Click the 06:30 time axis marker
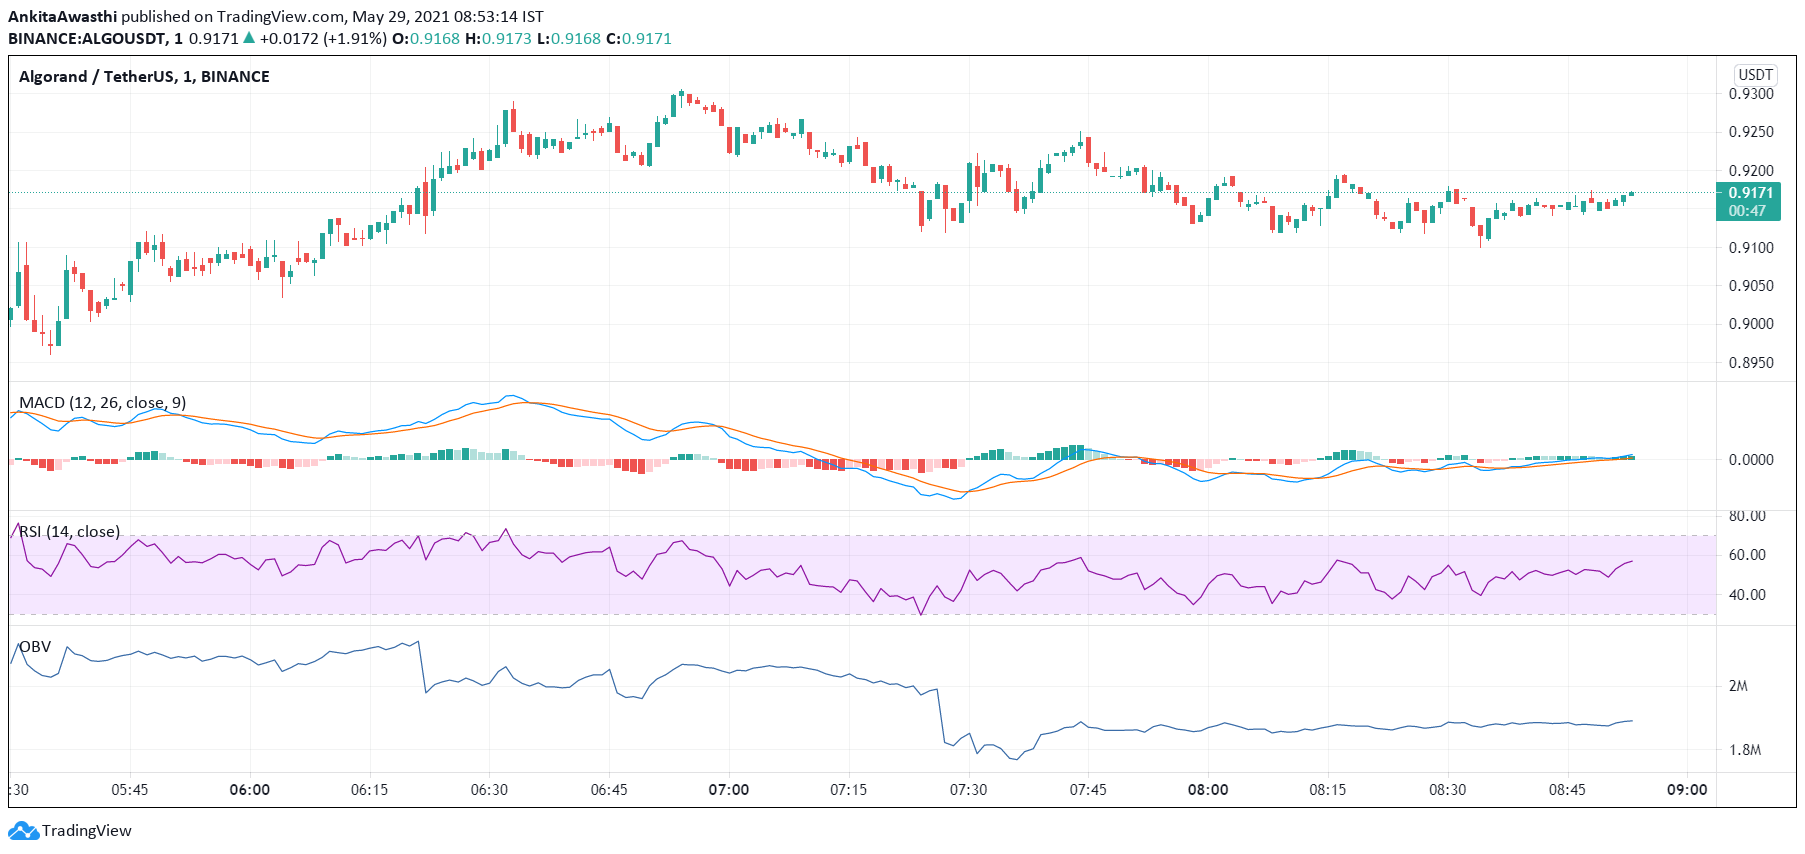Screen dimensions: 1805x854 tap(489, 790)
